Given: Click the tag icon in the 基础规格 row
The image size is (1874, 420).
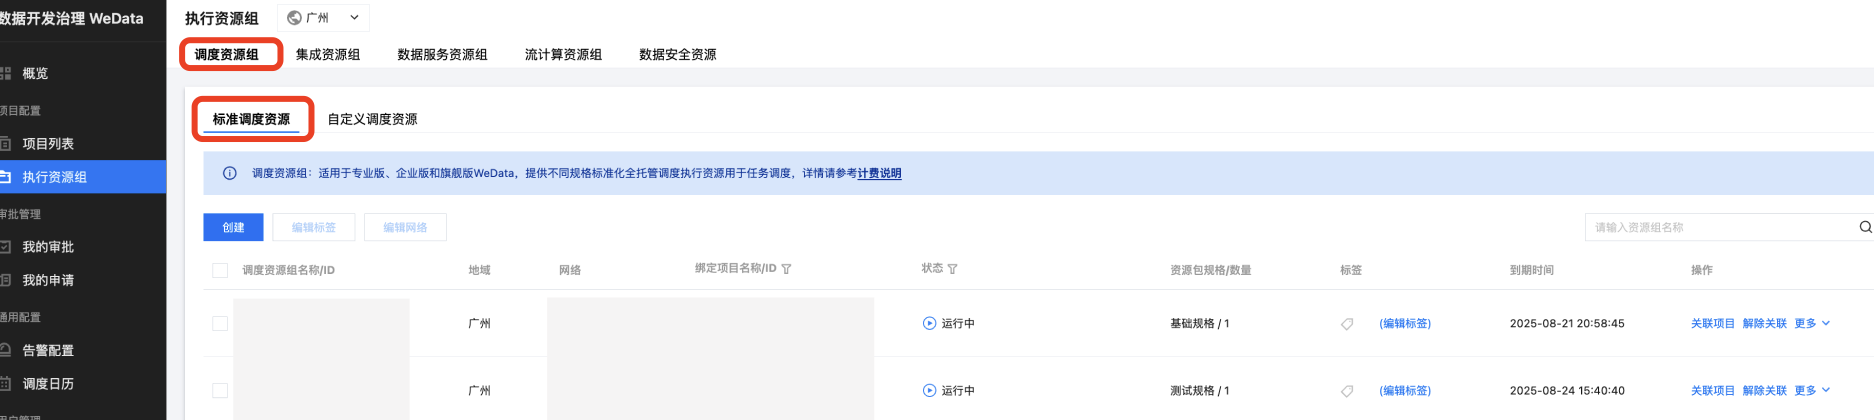Looking at the screenshot, I should tap(1347, 324).
